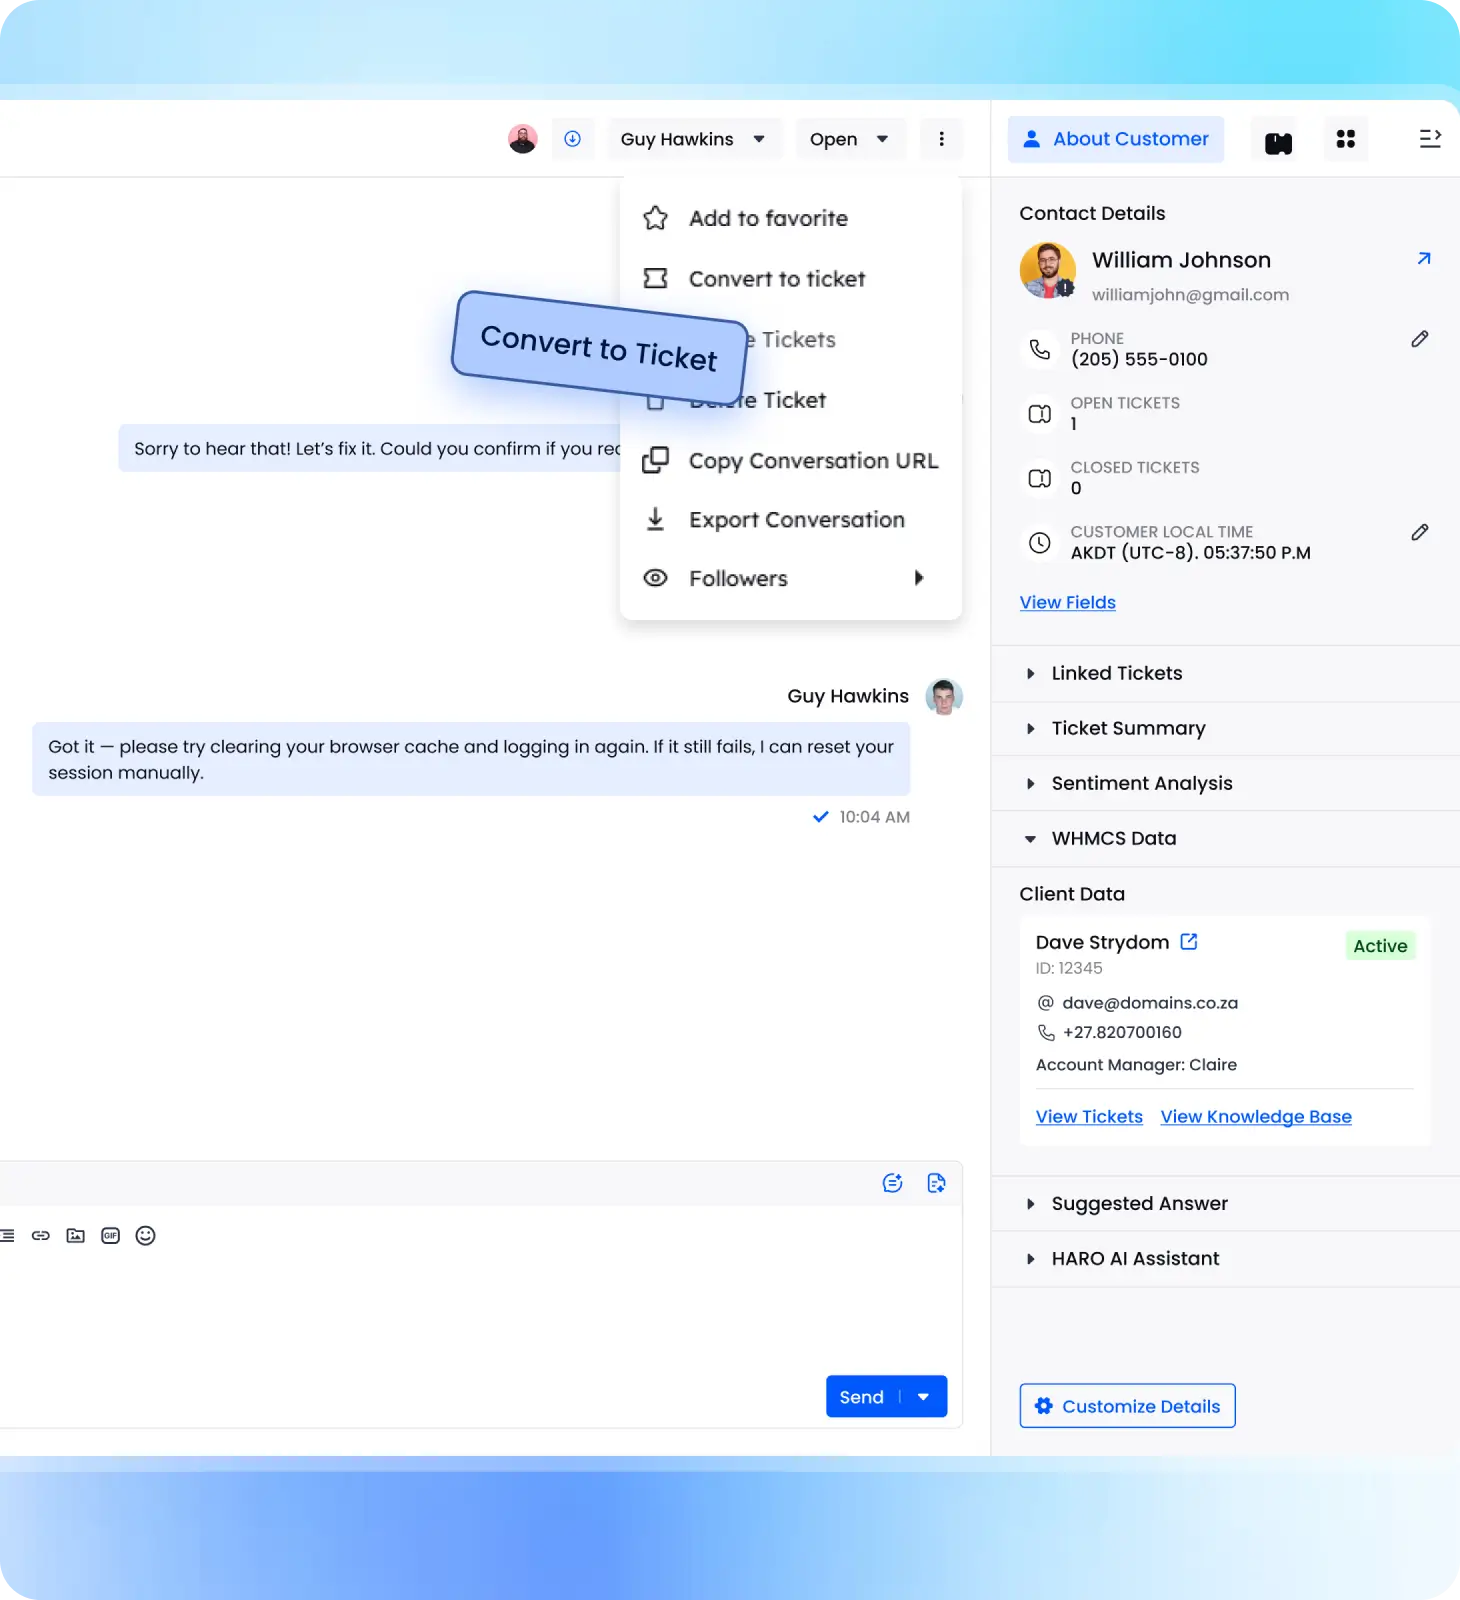Click the download circle icon beside avatar
The image size is (1460, 1600).
pyautogui.click(x=572, y=139)
